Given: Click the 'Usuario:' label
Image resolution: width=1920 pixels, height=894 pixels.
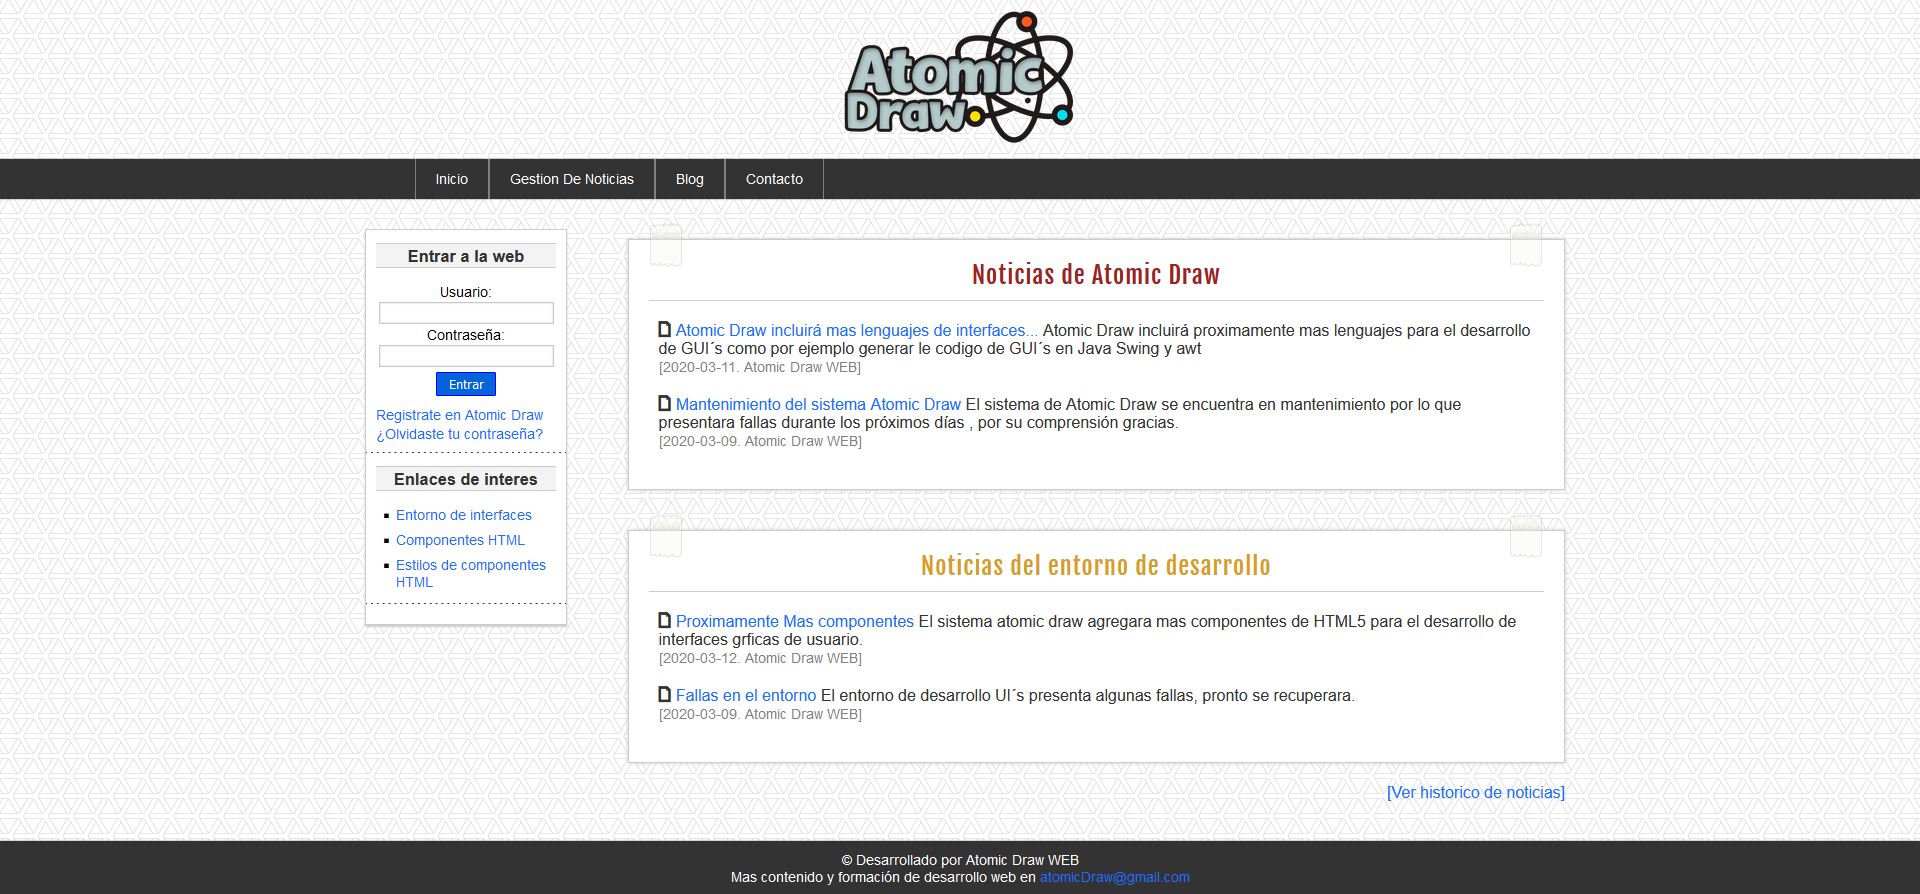Looking at the screenshot, I should [x=466, y=292].
